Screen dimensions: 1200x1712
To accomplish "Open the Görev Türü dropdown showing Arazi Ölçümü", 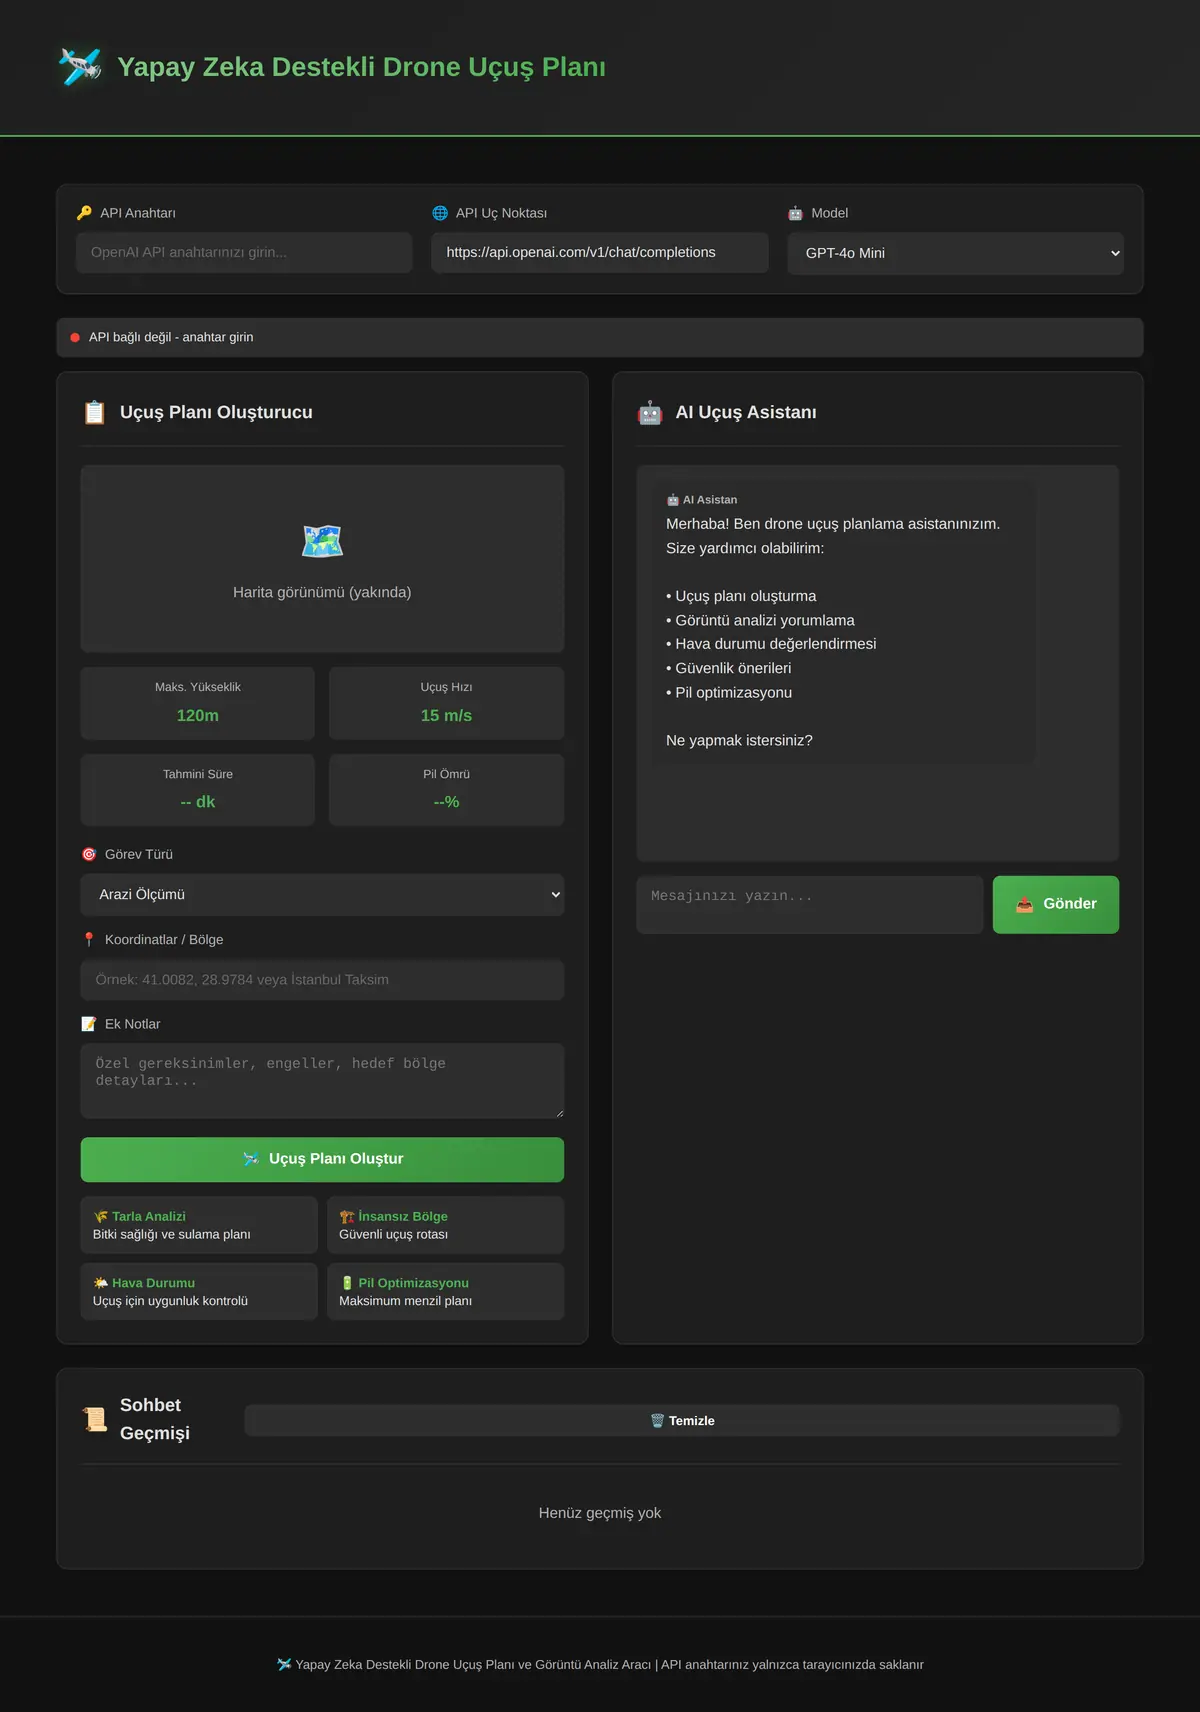I will [322, 895].
